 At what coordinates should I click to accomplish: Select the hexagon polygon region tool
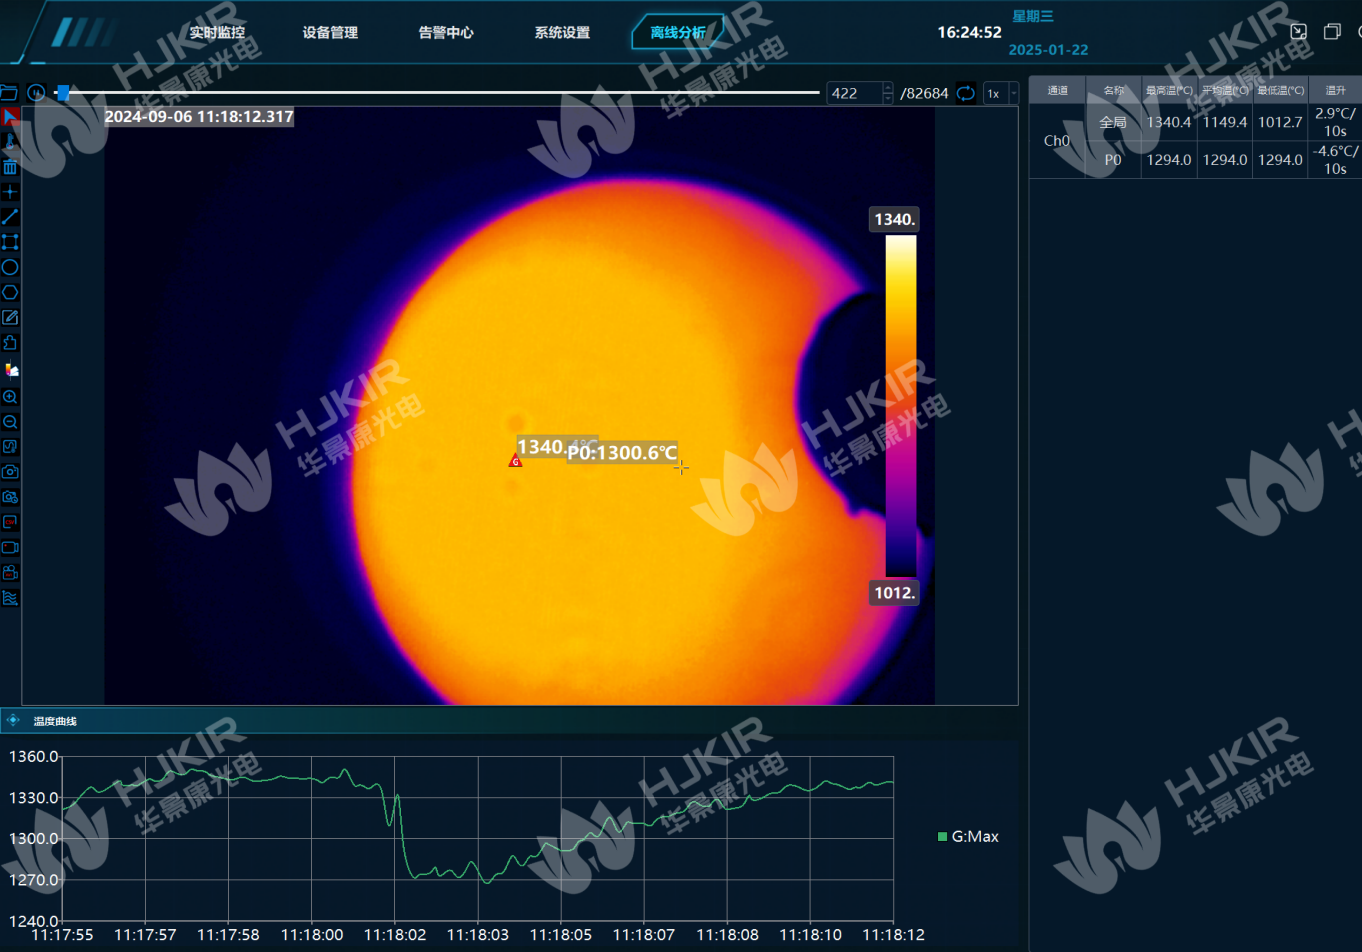tap(10, 292)
